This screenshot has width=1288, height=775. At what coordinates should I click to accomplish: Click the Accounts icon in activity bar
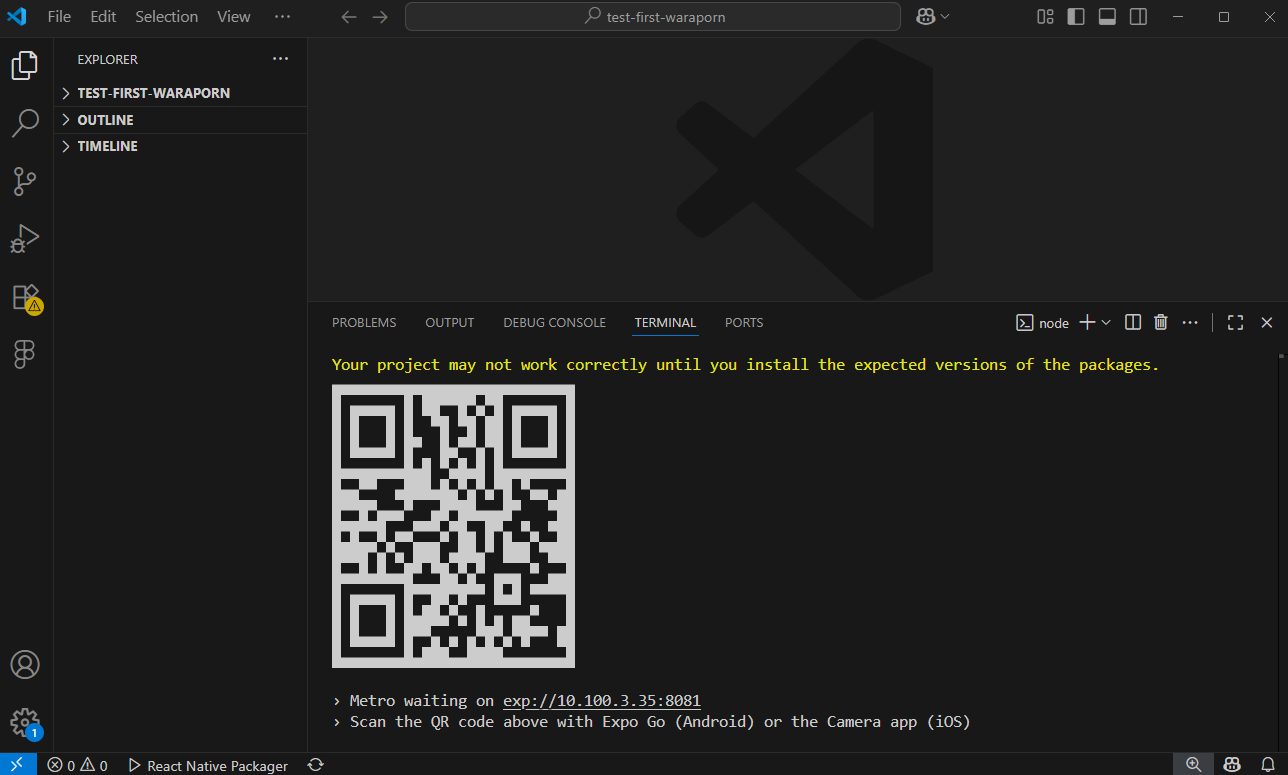pos(25,665)
